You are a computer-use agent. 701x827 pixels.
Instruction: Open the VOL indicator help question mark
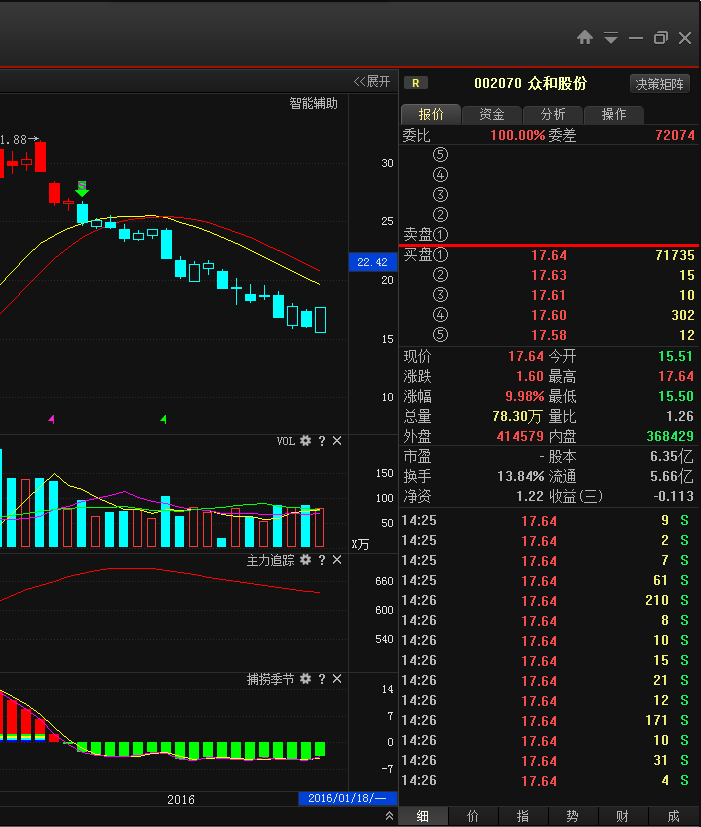(x=322, y=441)
